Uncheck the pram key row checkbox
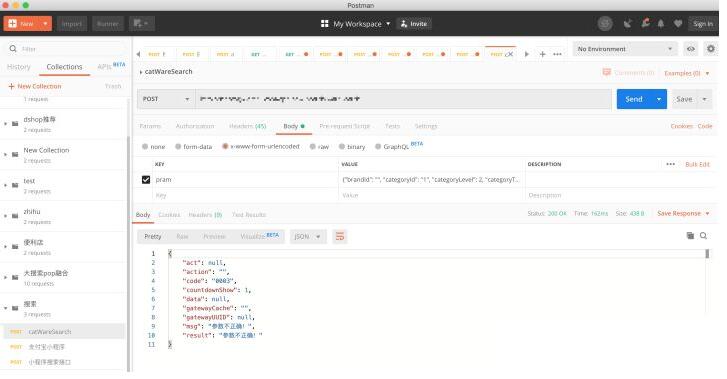 point(146,180)
